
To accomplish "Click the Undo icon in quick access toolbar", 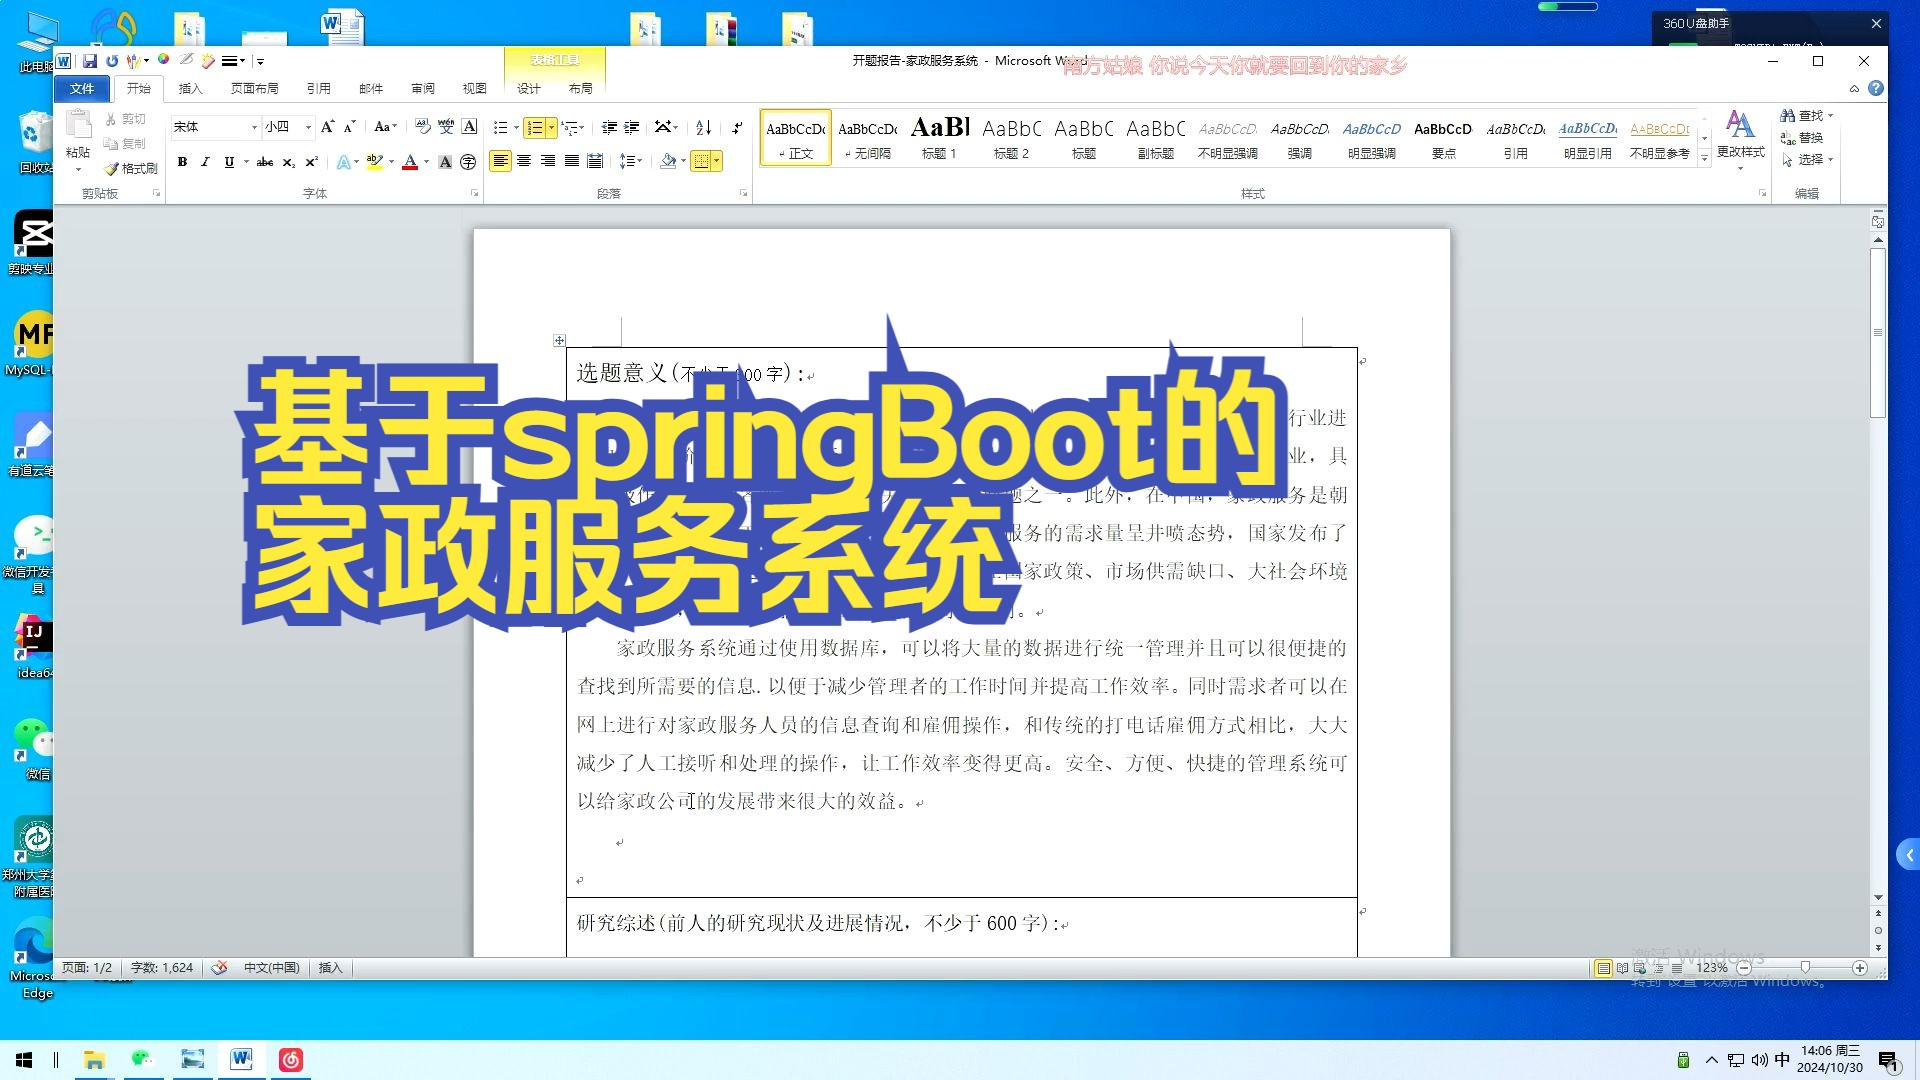I will (112, 61).
